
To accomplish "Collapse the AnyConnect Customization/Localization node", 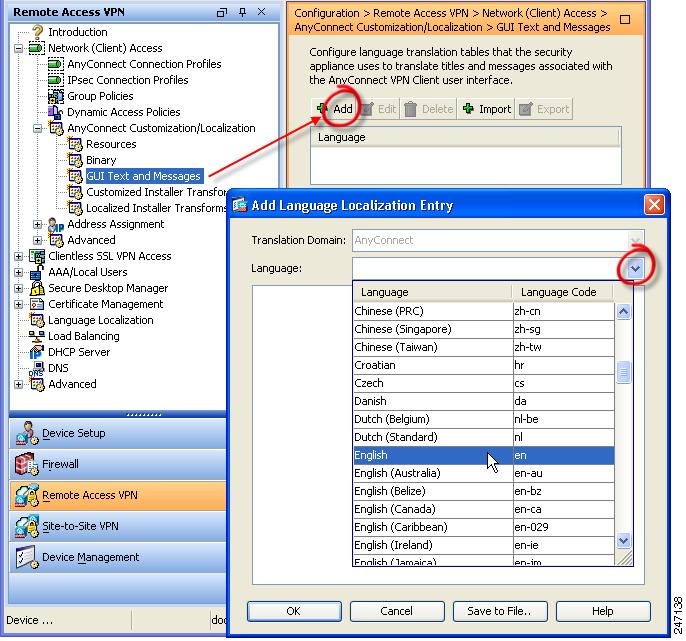I will coord(38,128).
